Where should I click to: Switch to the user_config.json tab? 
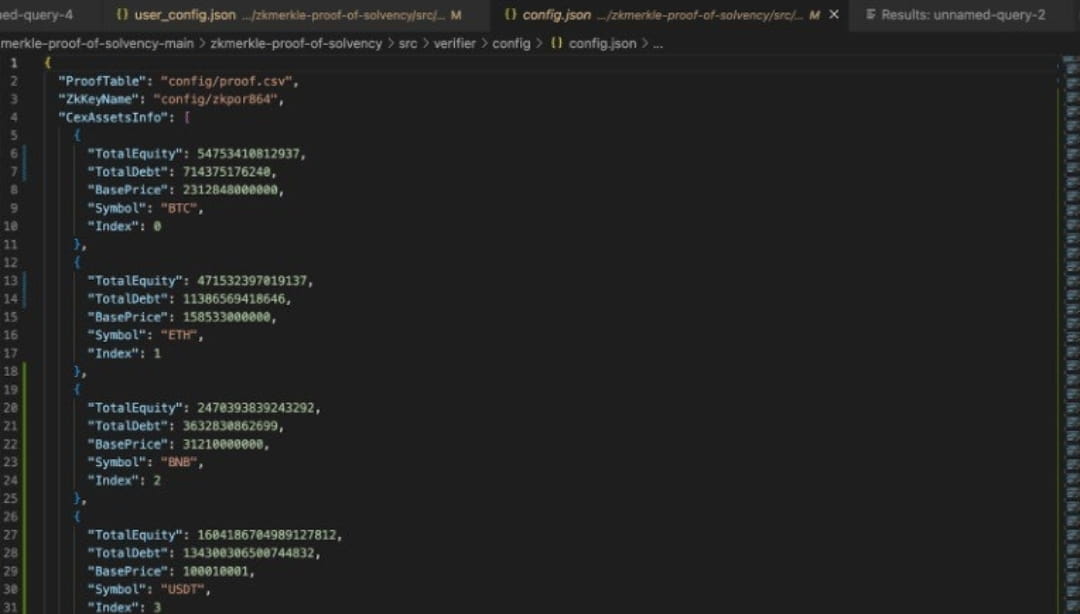289,14
